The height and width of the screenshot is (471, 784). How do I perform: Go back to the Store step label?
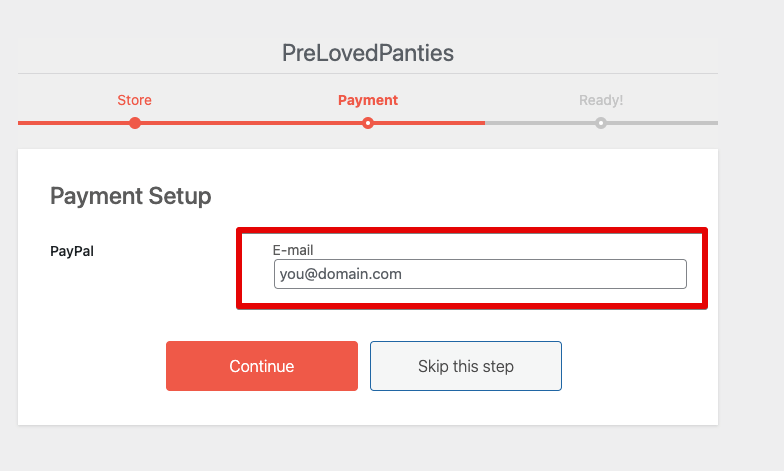pyautogui.click(x=135, y=100)
